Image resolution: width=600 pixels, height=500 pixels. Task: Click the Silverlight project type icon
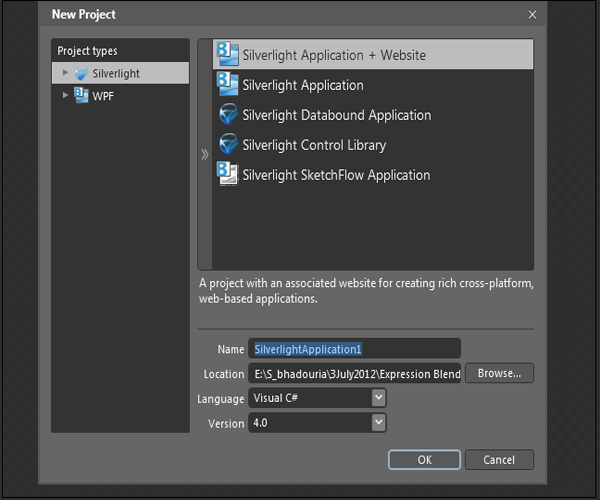[82, 73]
